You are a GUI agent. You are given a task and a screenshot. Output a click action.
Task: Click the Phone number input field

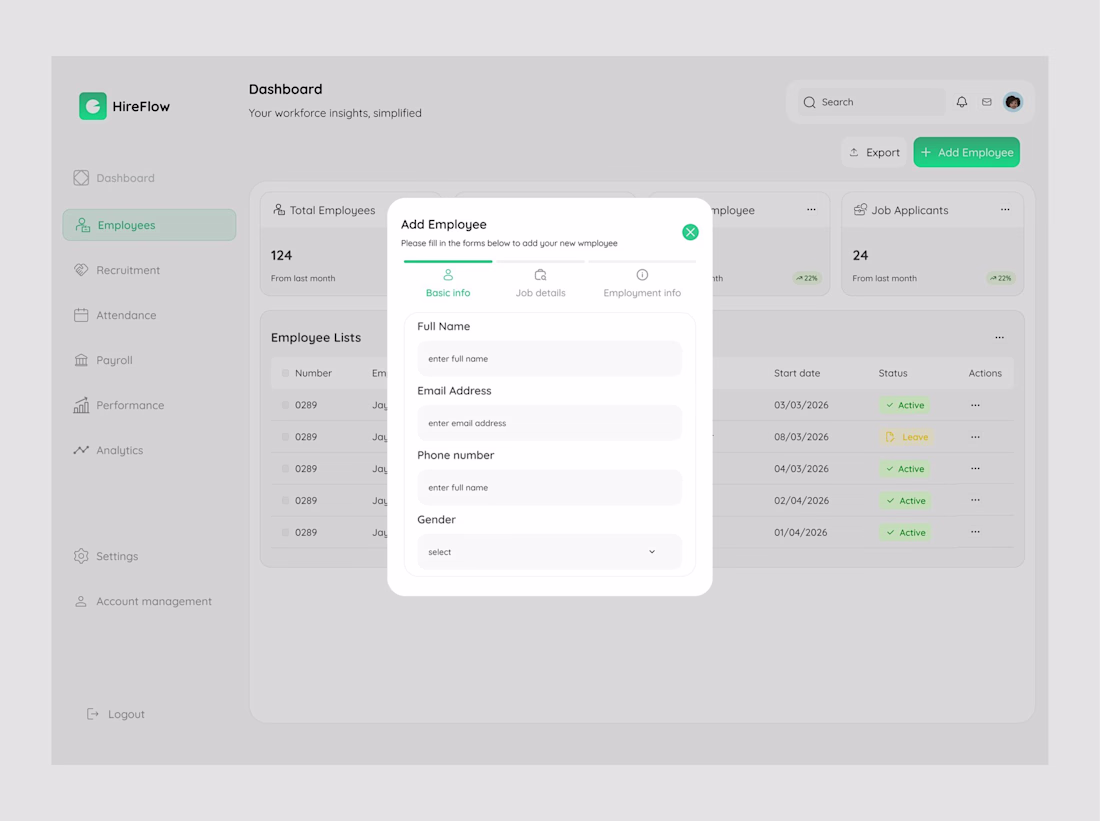[x=549, y=488]
